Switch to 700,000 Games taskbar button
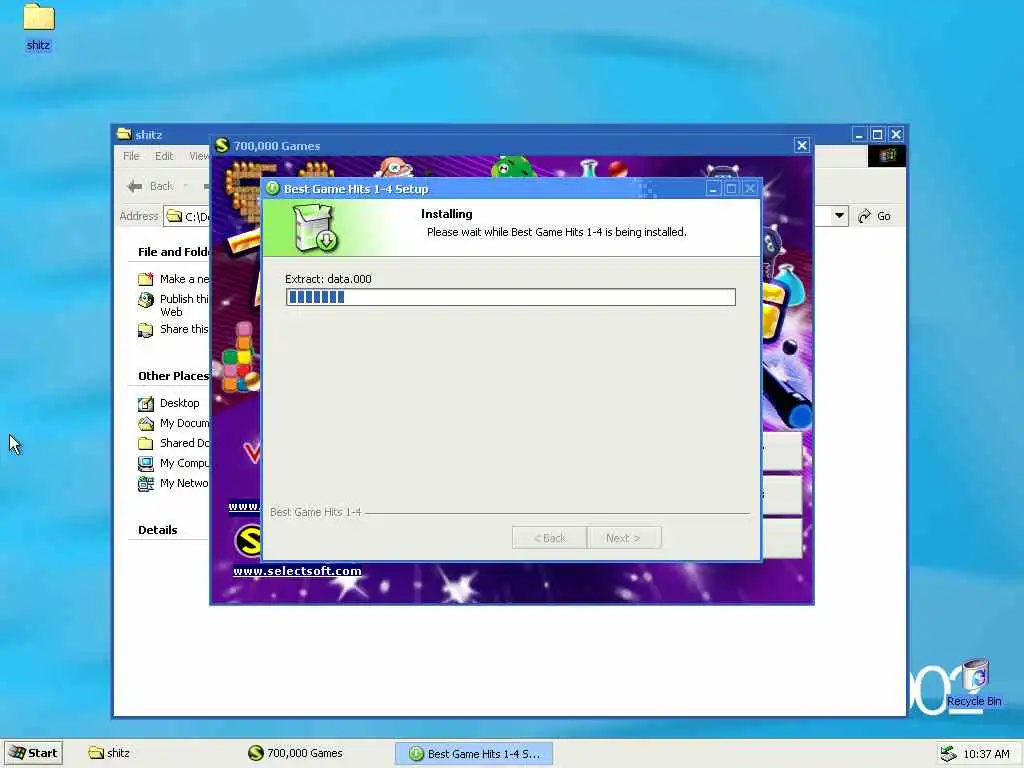This screenshot has height=768, width=1024. [x=295, y=753]
